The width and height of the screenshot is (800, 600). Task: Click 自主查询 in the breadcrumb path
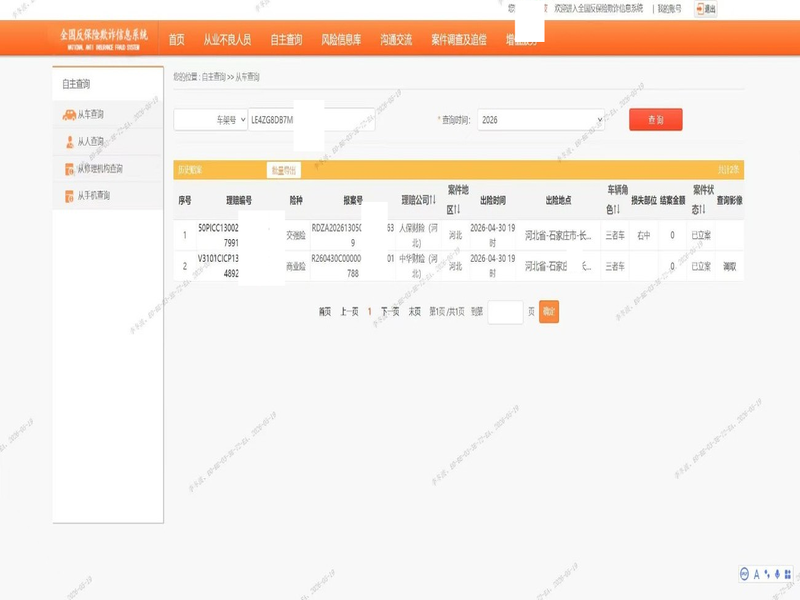213,77
